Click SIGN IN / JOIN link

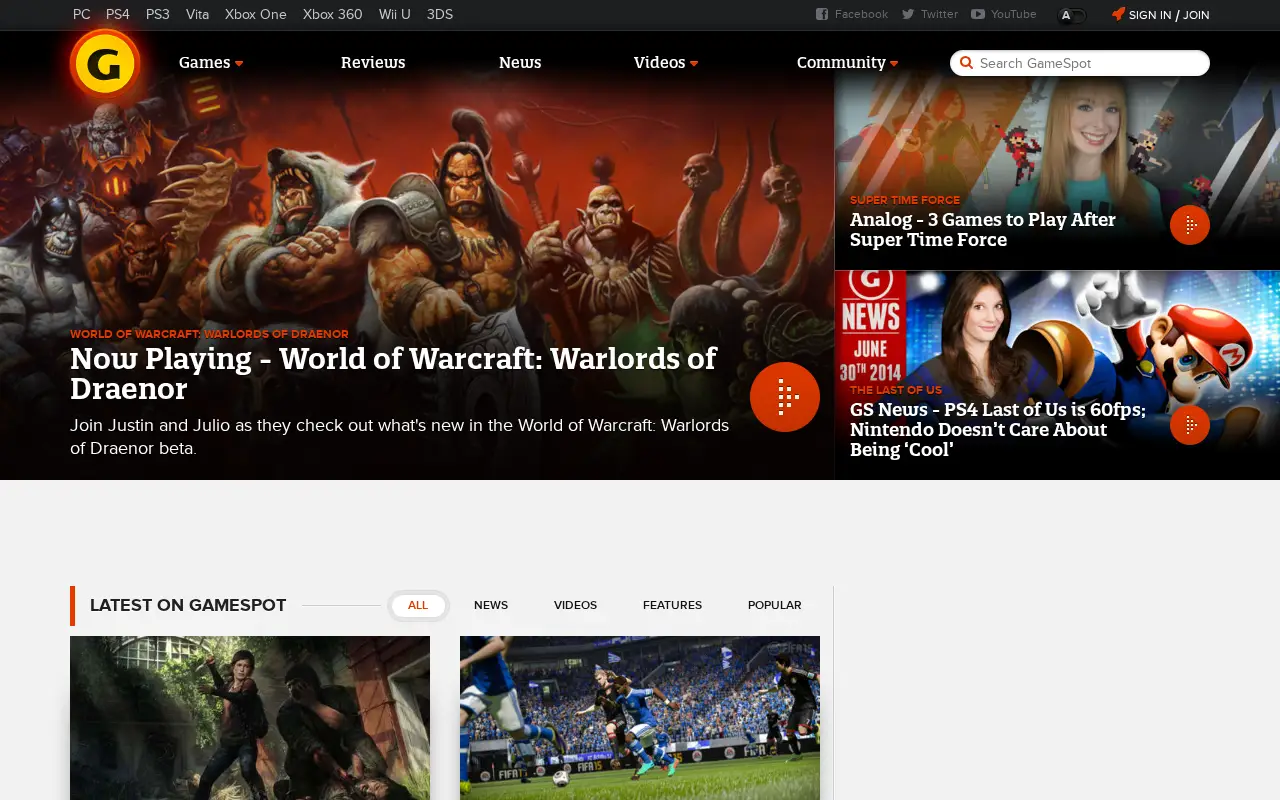[x=1169, y=15]
